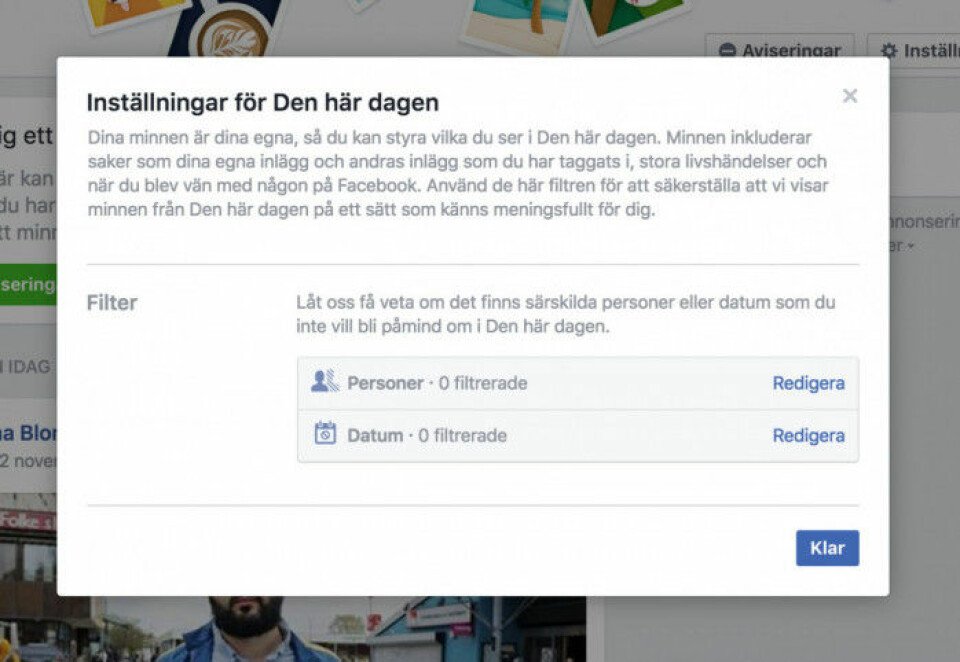The height and width of the screenshot is (662, 960).
Task: Click the people icon beside Personer
Action: [325, 381]
